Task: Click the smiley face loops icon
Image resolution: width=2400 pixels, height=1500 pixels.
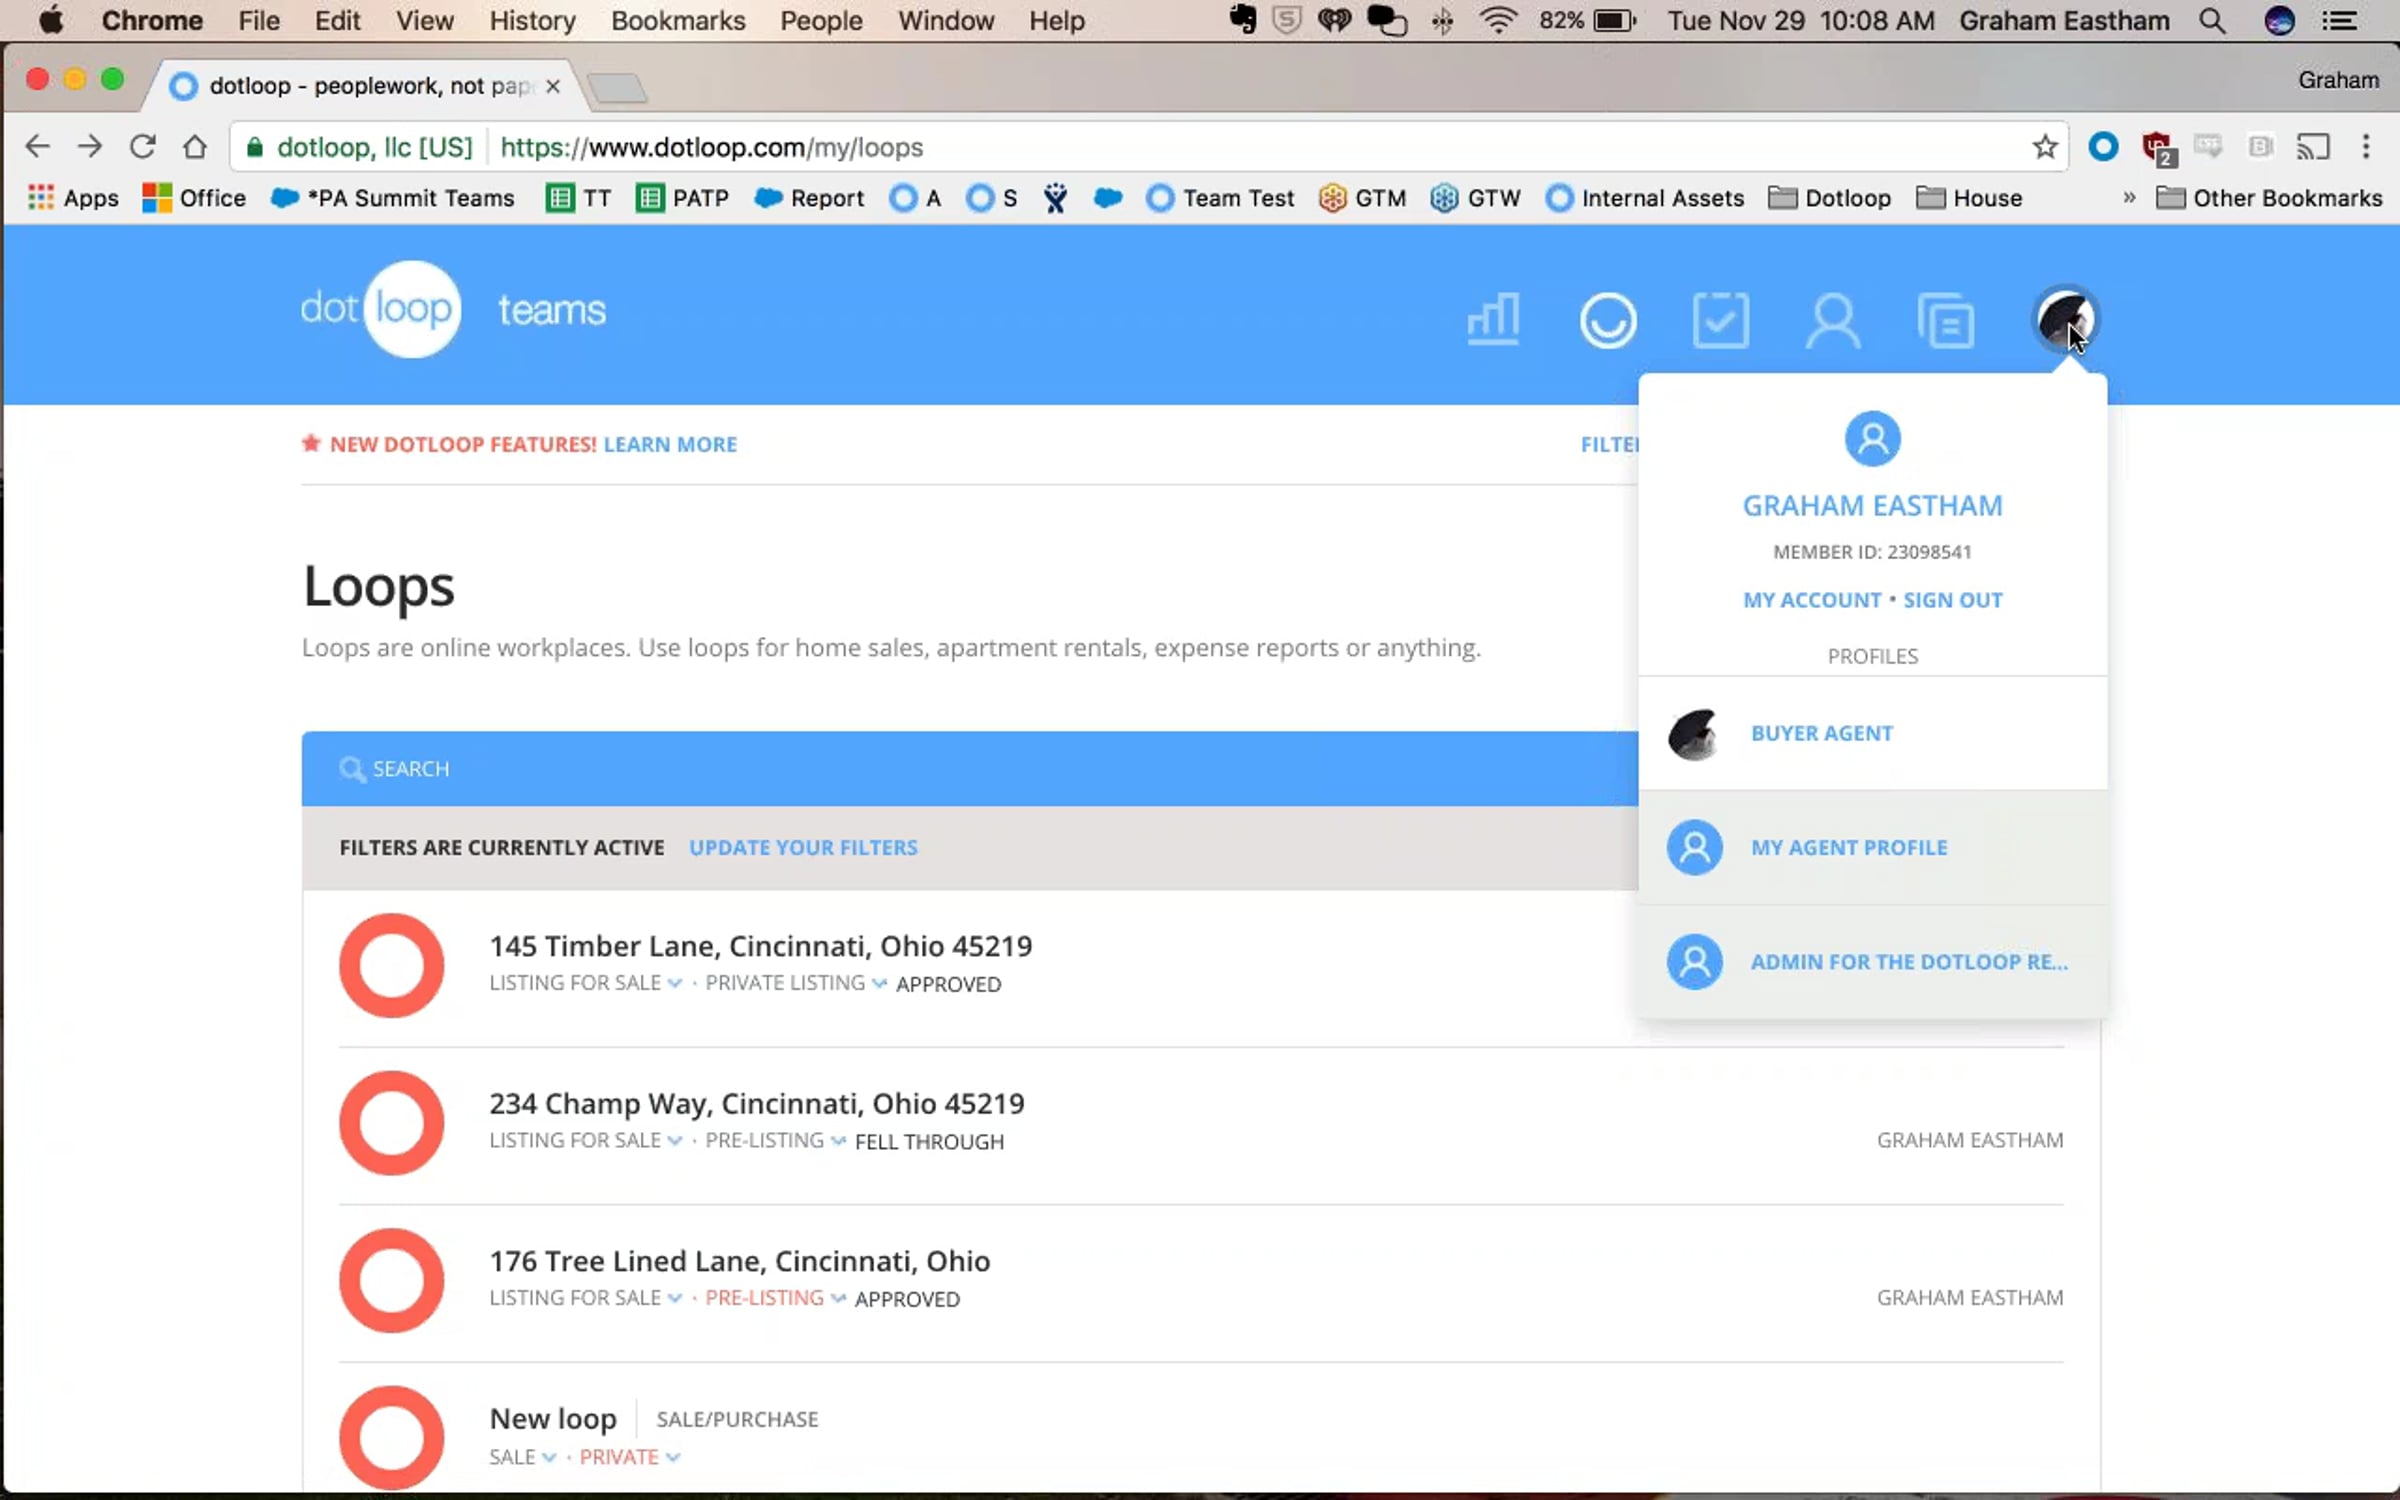Action: click(1607, 320)
